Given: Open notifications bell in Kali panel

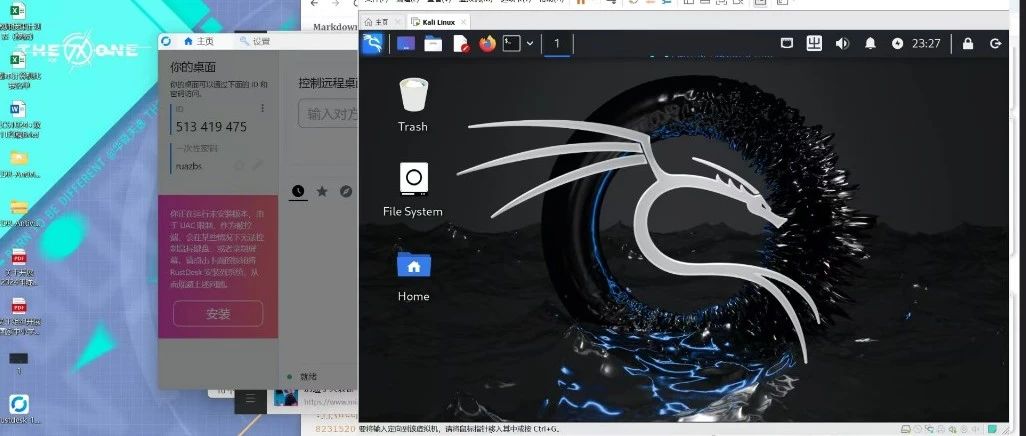Looking at the screenshot, I should coord(870,44).
